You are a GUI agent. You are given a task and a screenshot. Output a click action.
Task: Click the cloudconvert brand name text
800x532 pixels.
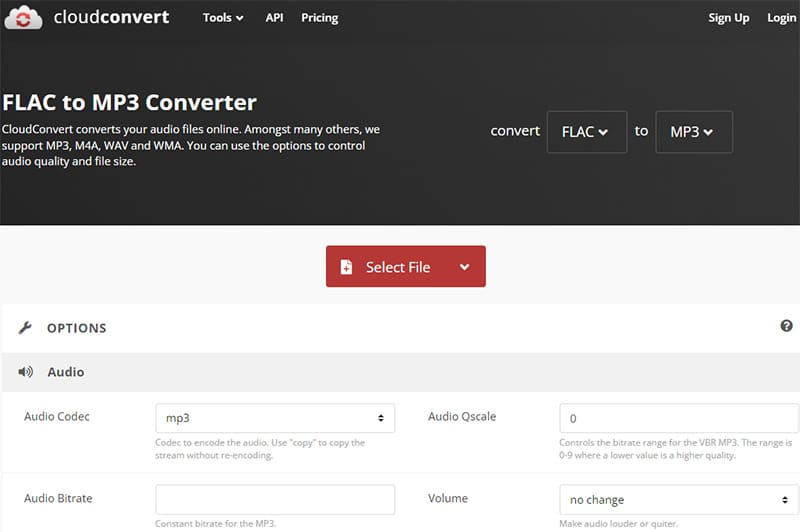pos(111,17)
